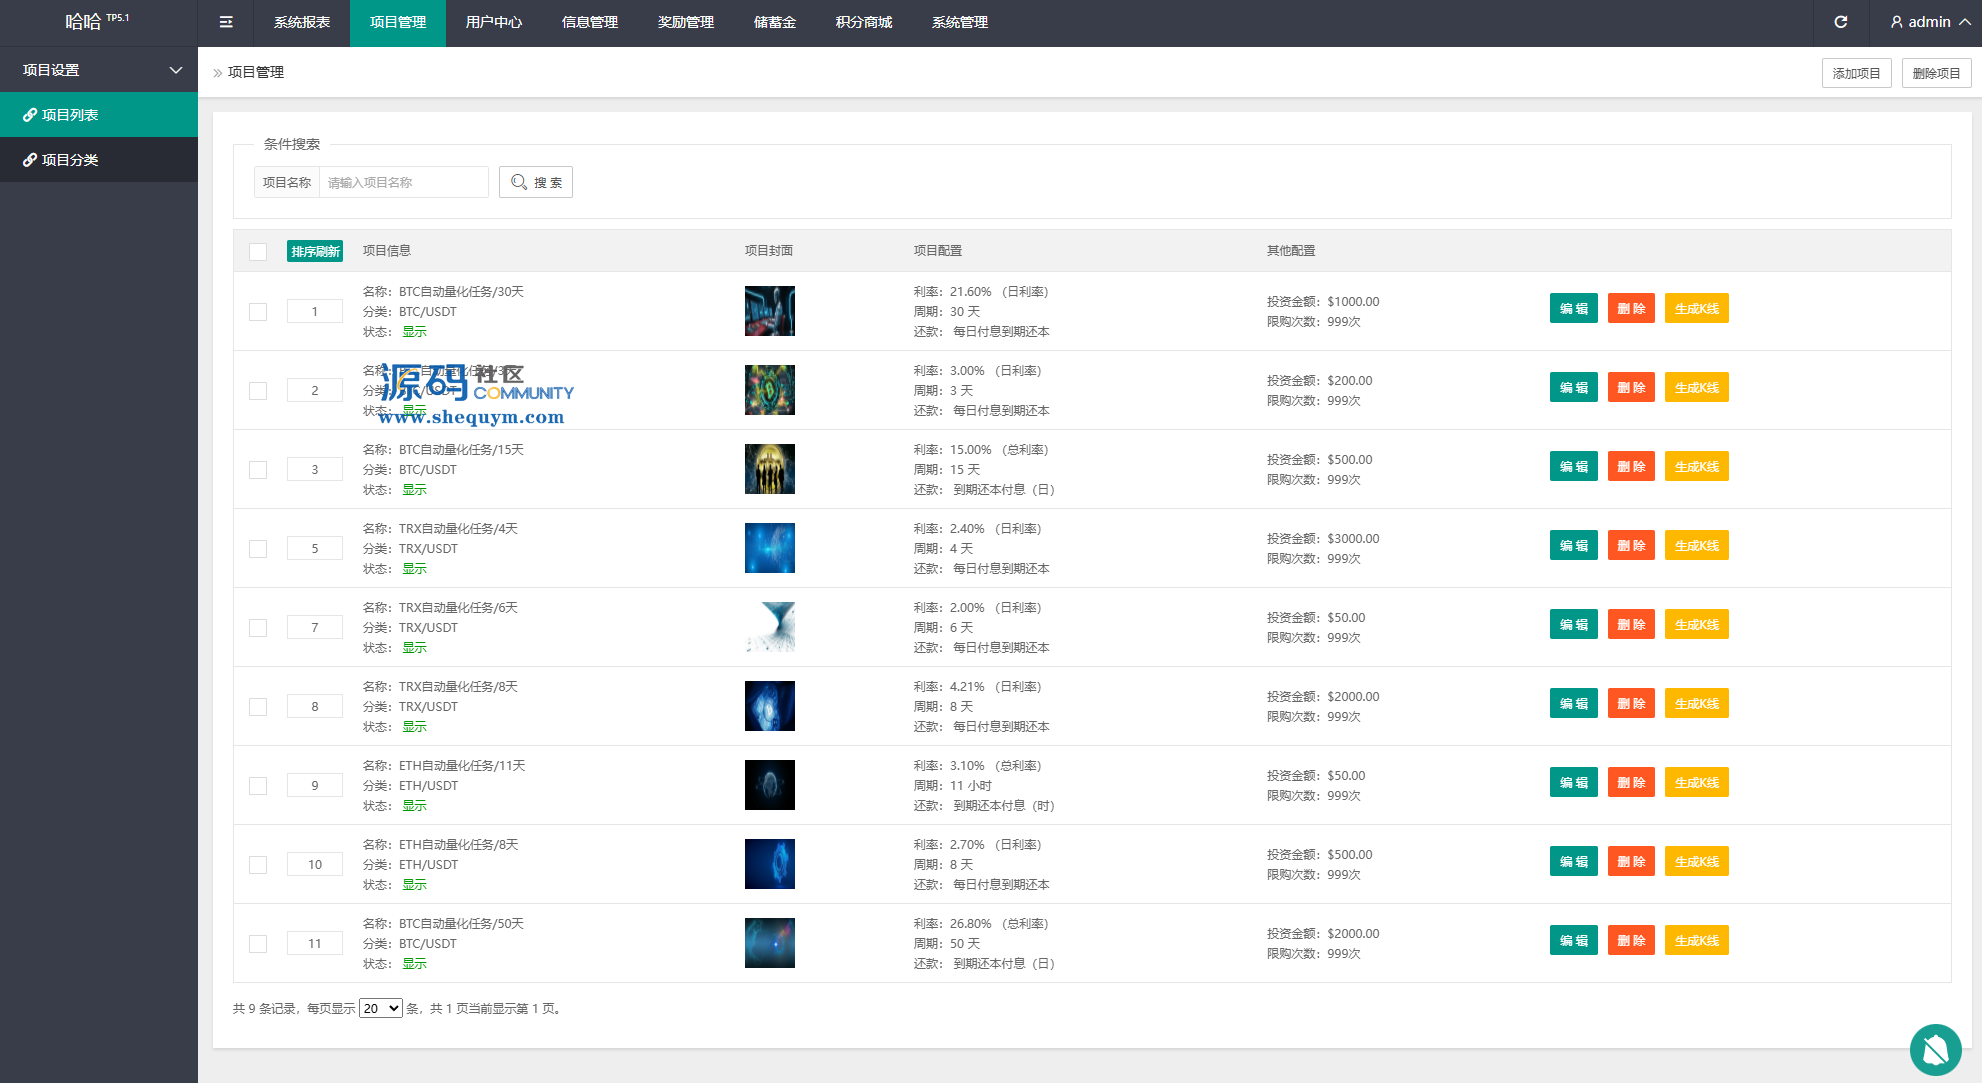Check the BTC自动量化任务/30天 row checkbox

[258, 312]
